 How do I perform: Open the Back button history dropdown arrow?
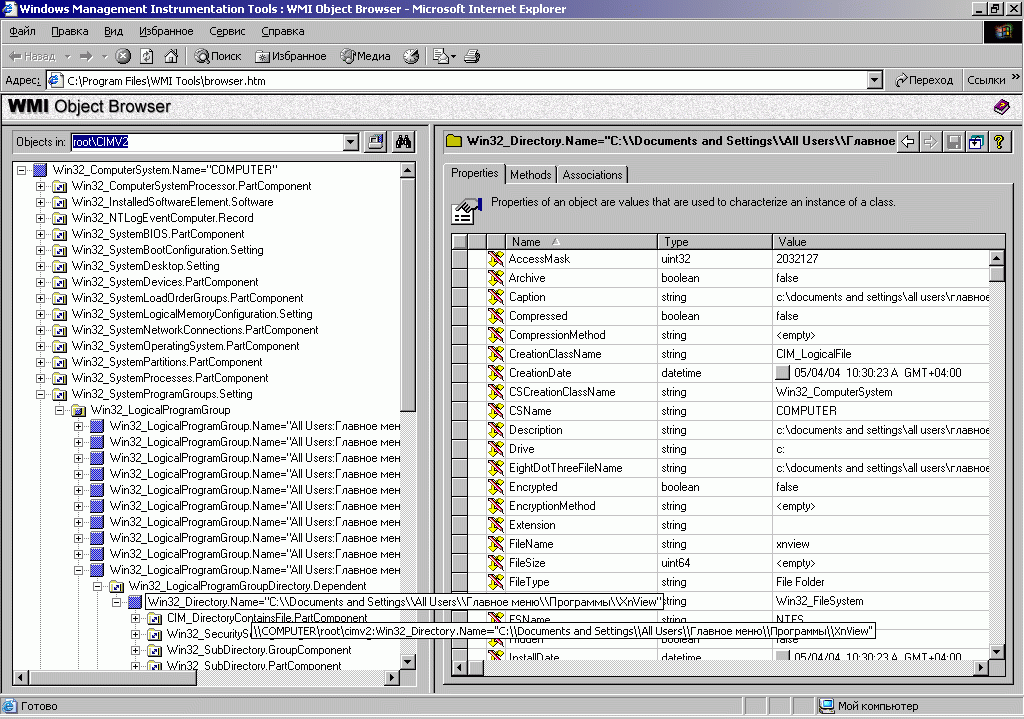67,56
